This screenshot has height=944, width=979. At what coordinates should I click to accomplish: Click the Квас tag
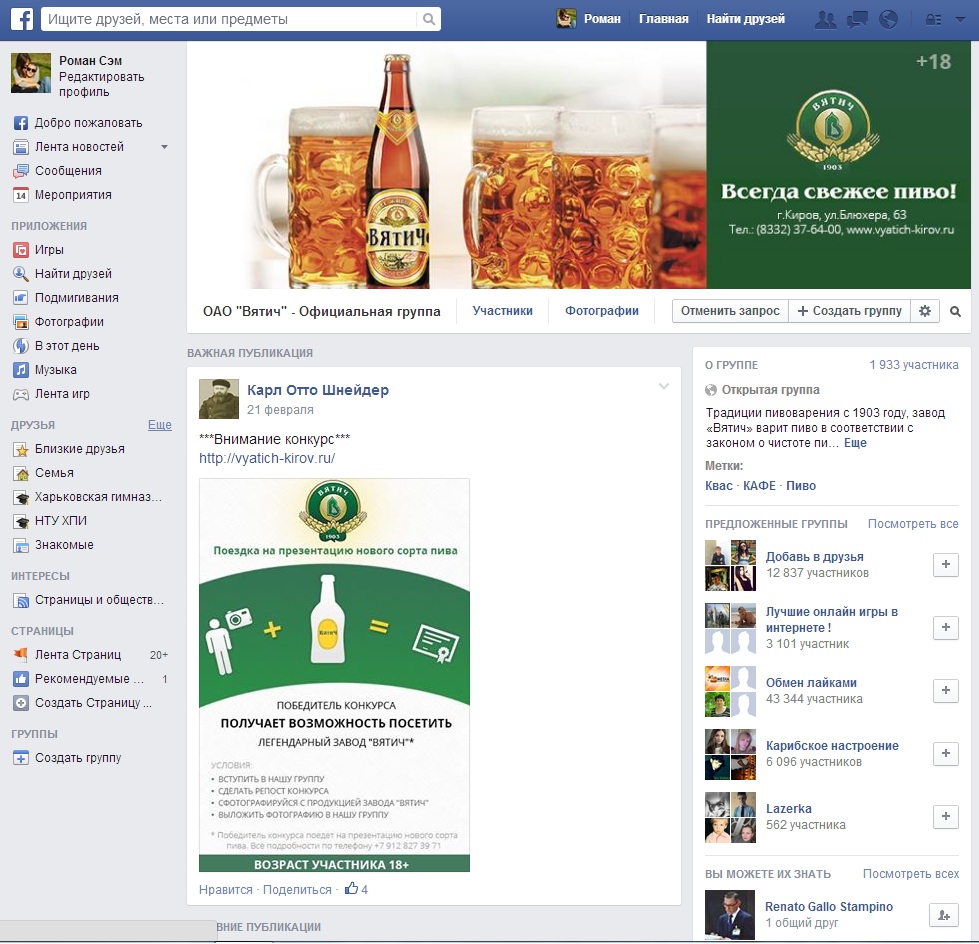719,486
